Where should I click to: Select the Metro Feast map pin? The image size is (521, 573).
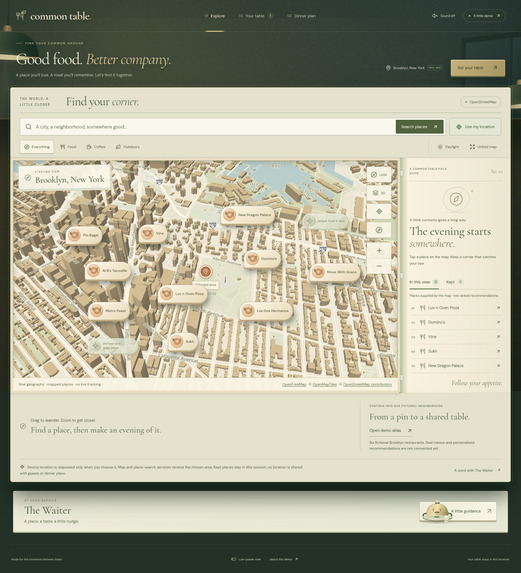tap(109, 311)
